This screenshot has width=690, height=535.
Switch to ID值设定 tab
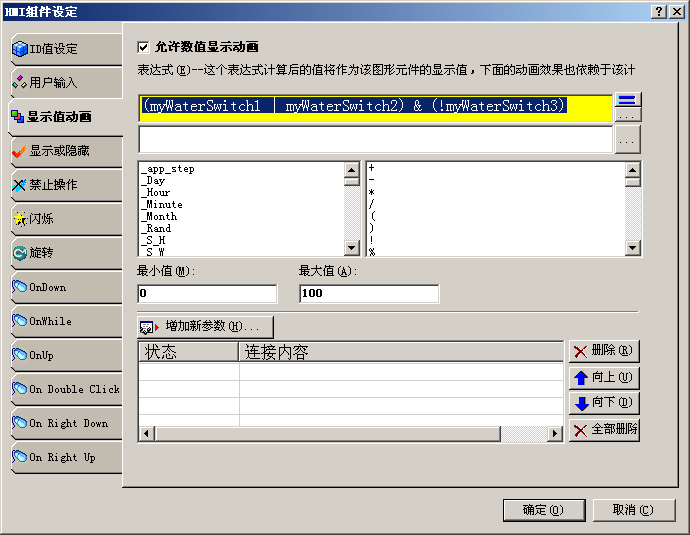pyautogui.click(x=65, y=48)
